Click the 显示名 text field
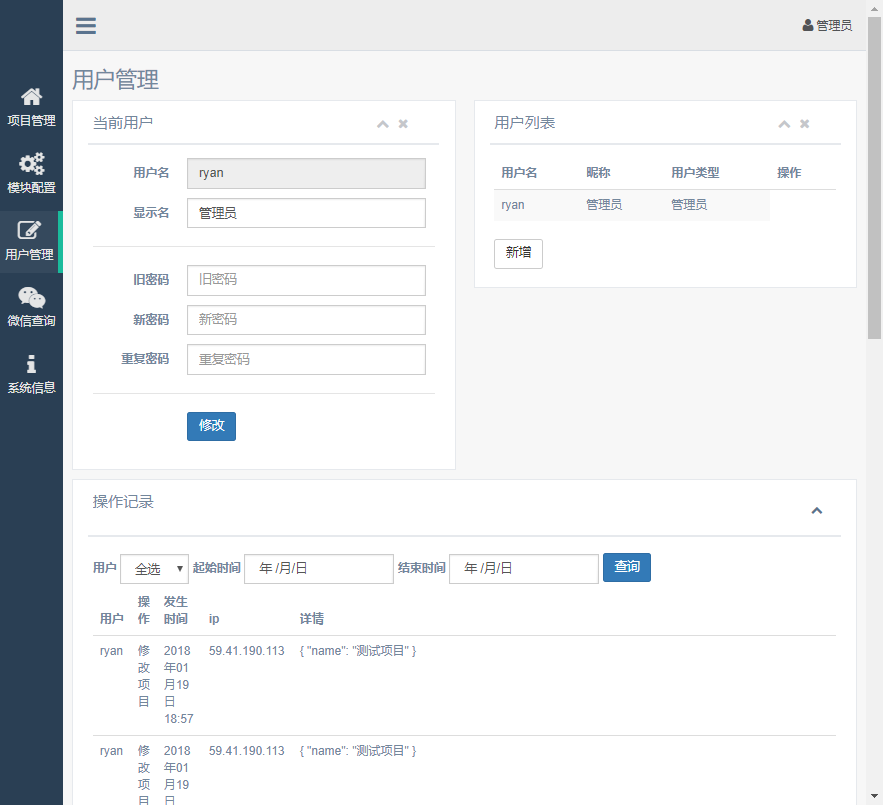The width and height of the screenshot is (883, 805). click(x=306, y=213)
